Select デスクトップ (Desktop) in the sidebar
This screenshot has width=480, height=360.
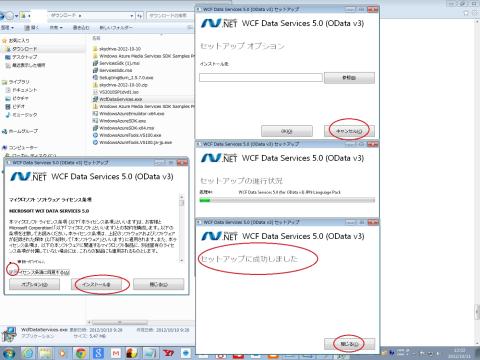(x=25, y=57)
